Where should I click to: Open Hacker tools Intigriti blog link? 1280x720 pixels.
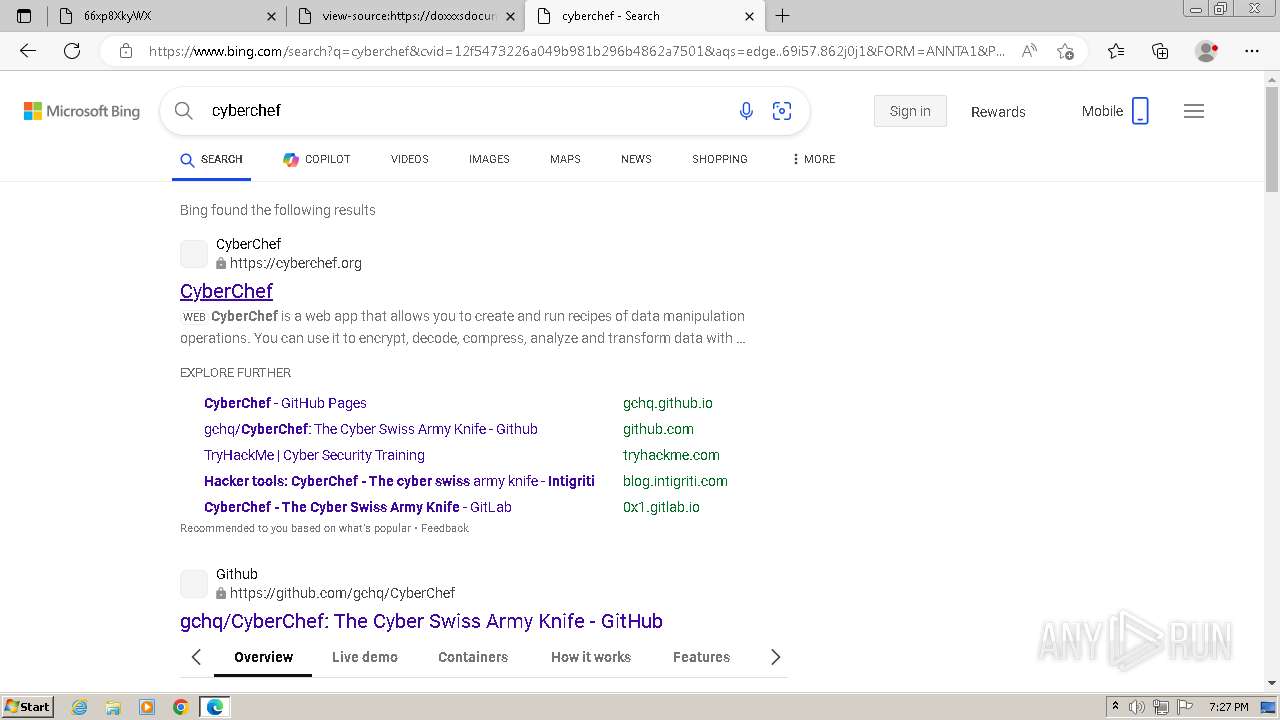[399, 481]
